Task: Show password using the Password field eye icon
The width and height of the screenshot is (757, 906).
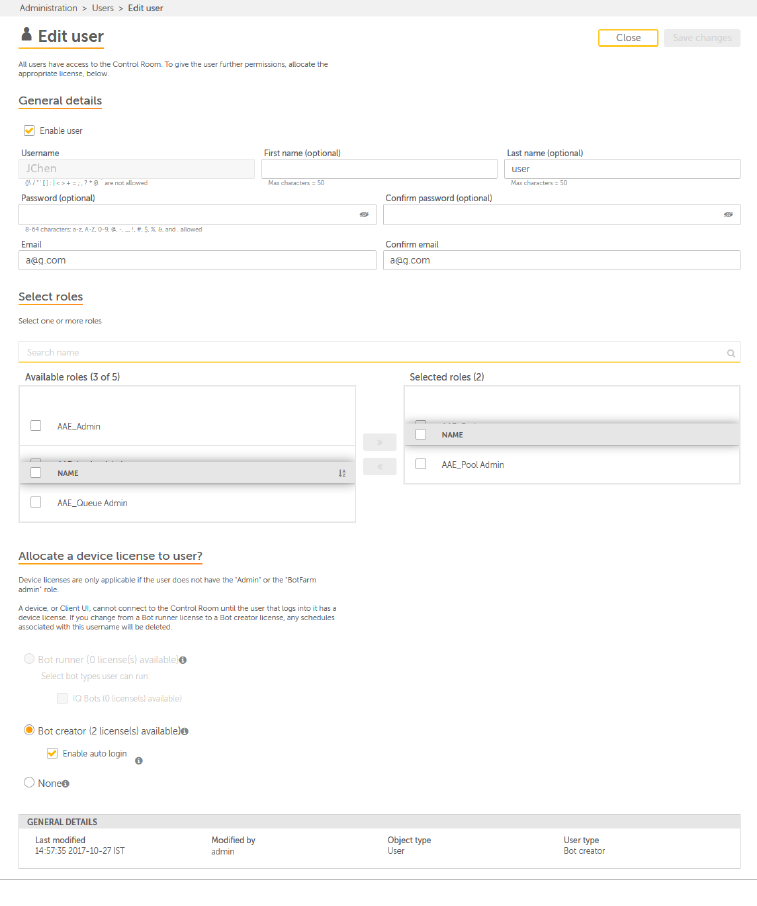Action: (364, 215)
